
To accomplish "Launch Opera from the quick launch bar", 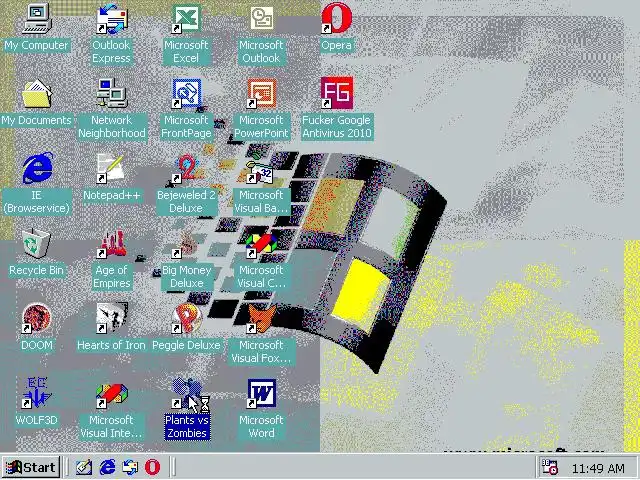I will point(153,467).
